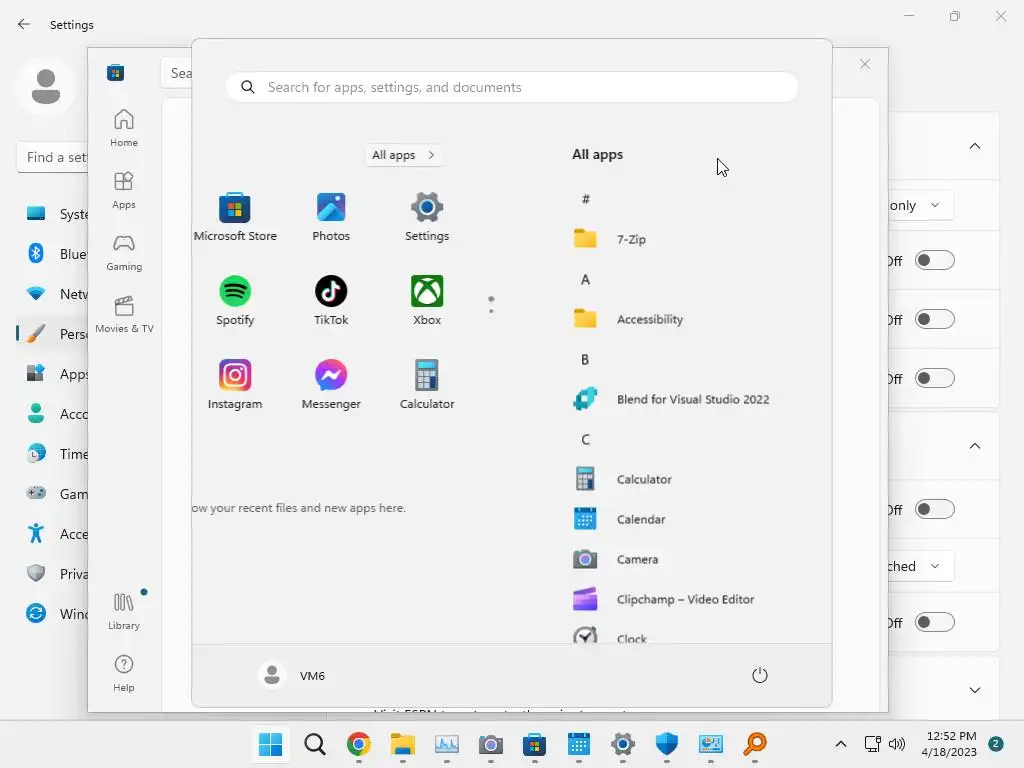Open the pinned Xbox app
This screenshot has height=768, width=1024.
click(427, 301)
